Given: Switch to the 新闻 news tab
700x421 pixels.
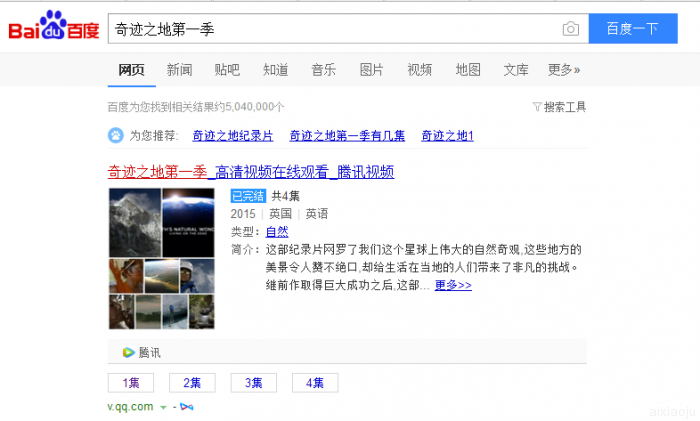Looking at the screenshot, I should 179,70.
